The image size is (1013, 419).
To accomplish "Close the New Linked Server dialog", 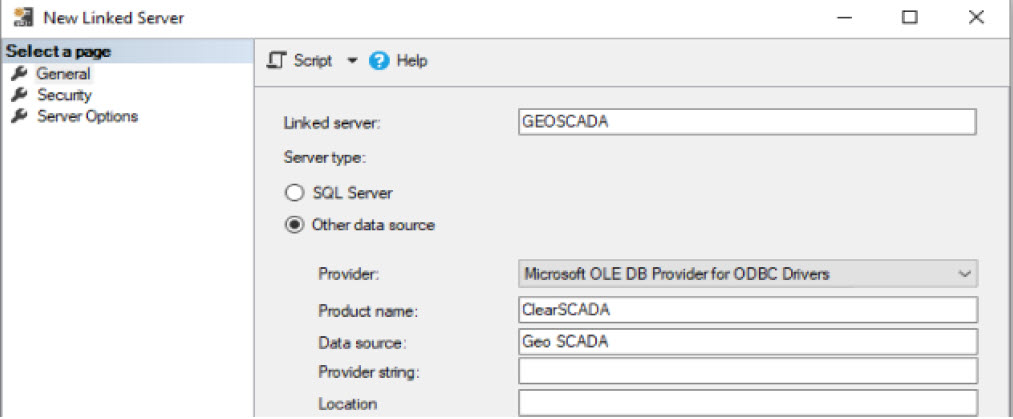I will pyautogui.click(x=976, y=17).
